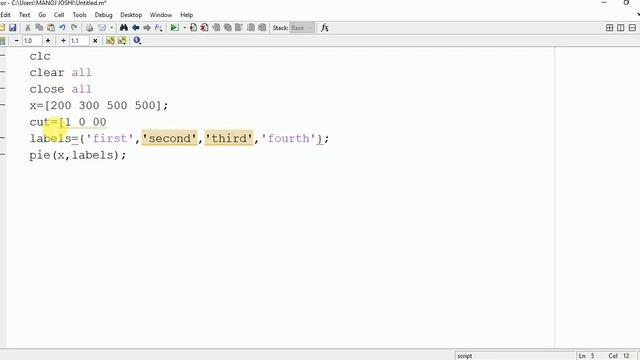Go forward with the gray arrow
Viewport: 640px width, 360px height.
[147, 28]
